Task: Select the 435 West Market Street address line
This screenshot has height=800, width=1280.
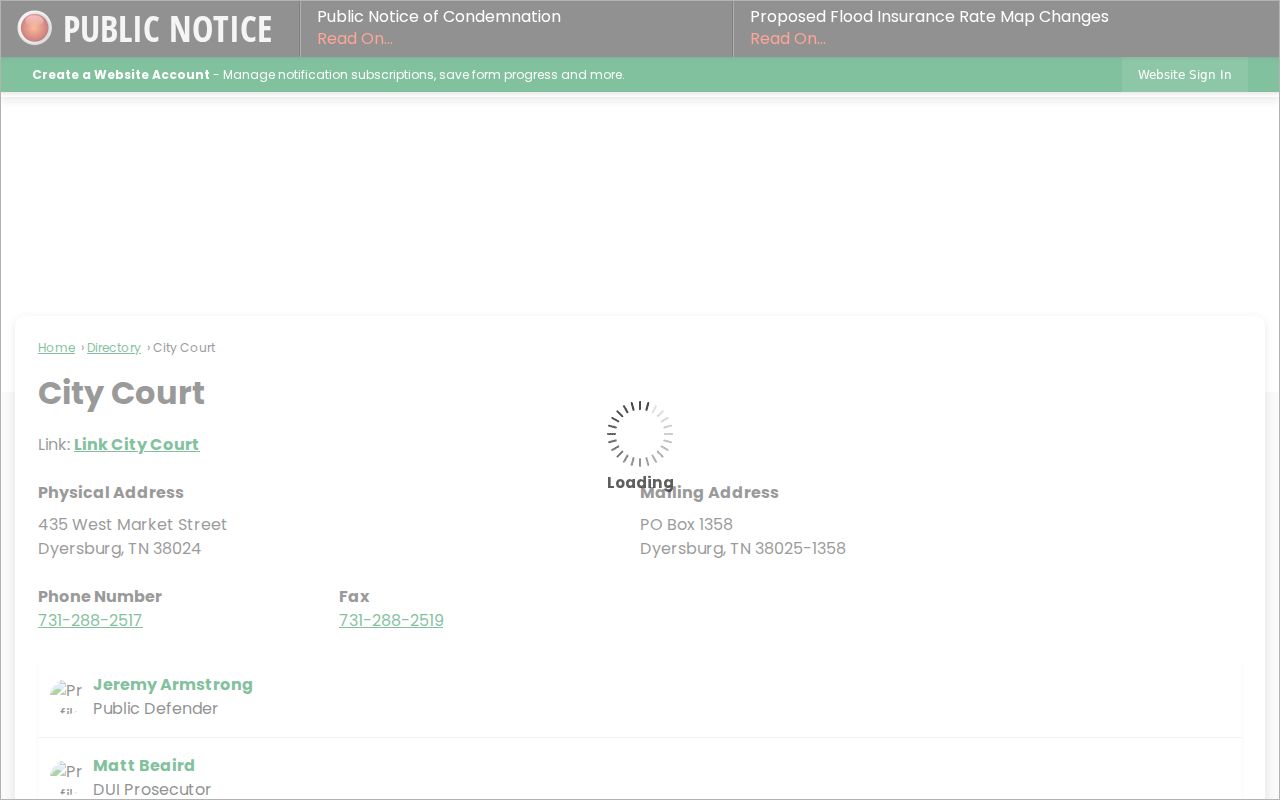Action: click(133, 525)
